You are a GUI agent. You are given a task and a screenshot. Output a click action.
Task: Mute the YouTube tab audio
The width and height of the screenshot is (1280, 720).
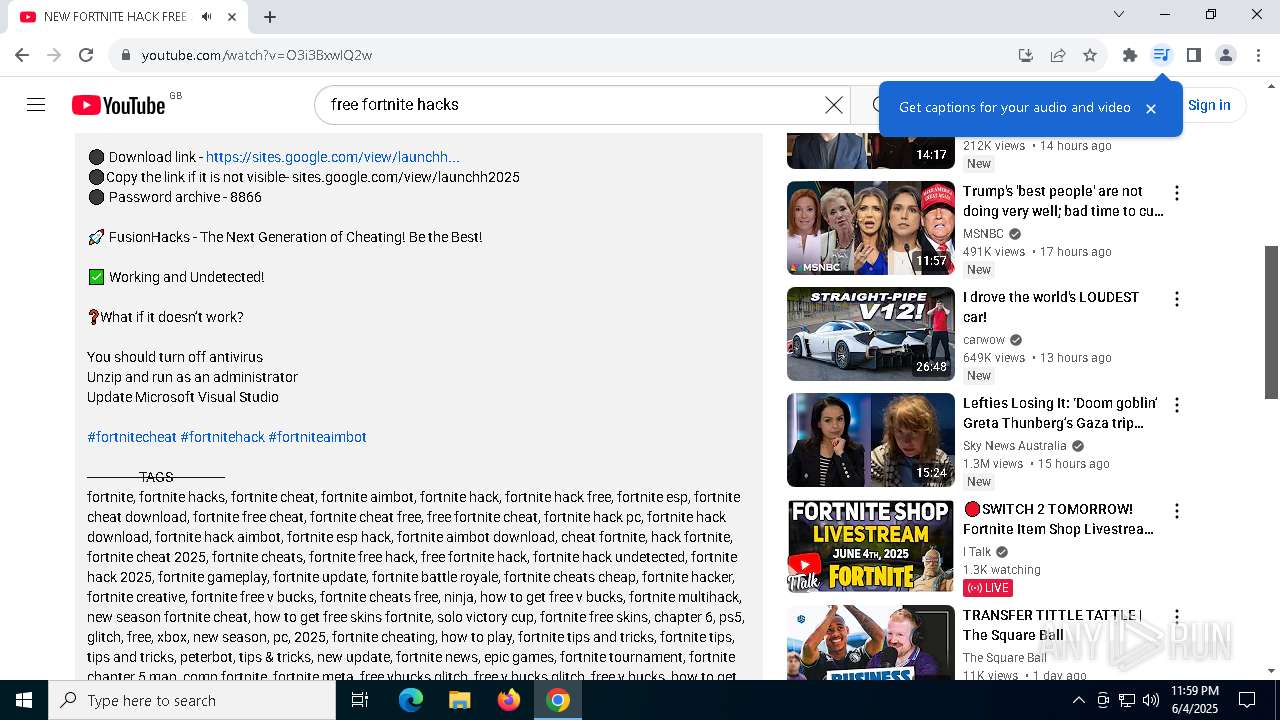tap(206, 17)
